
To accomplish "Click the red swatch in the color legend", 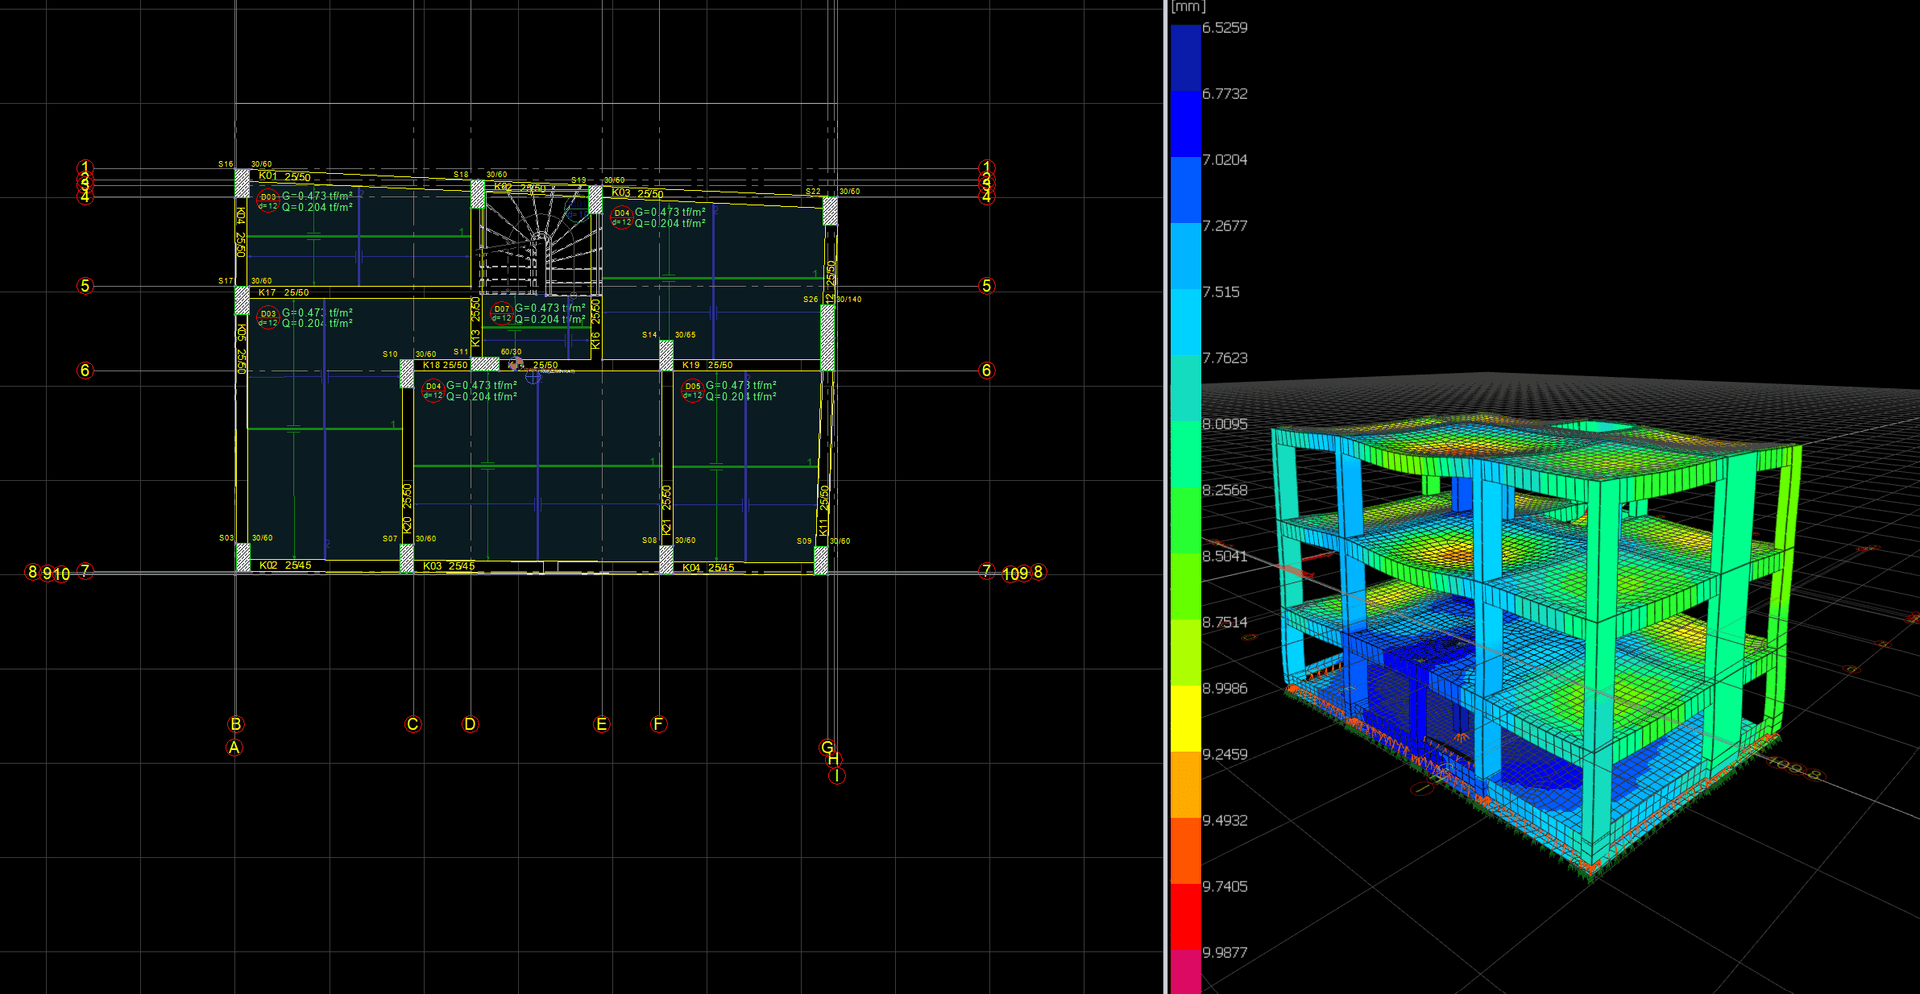I will coord(1186,916).
